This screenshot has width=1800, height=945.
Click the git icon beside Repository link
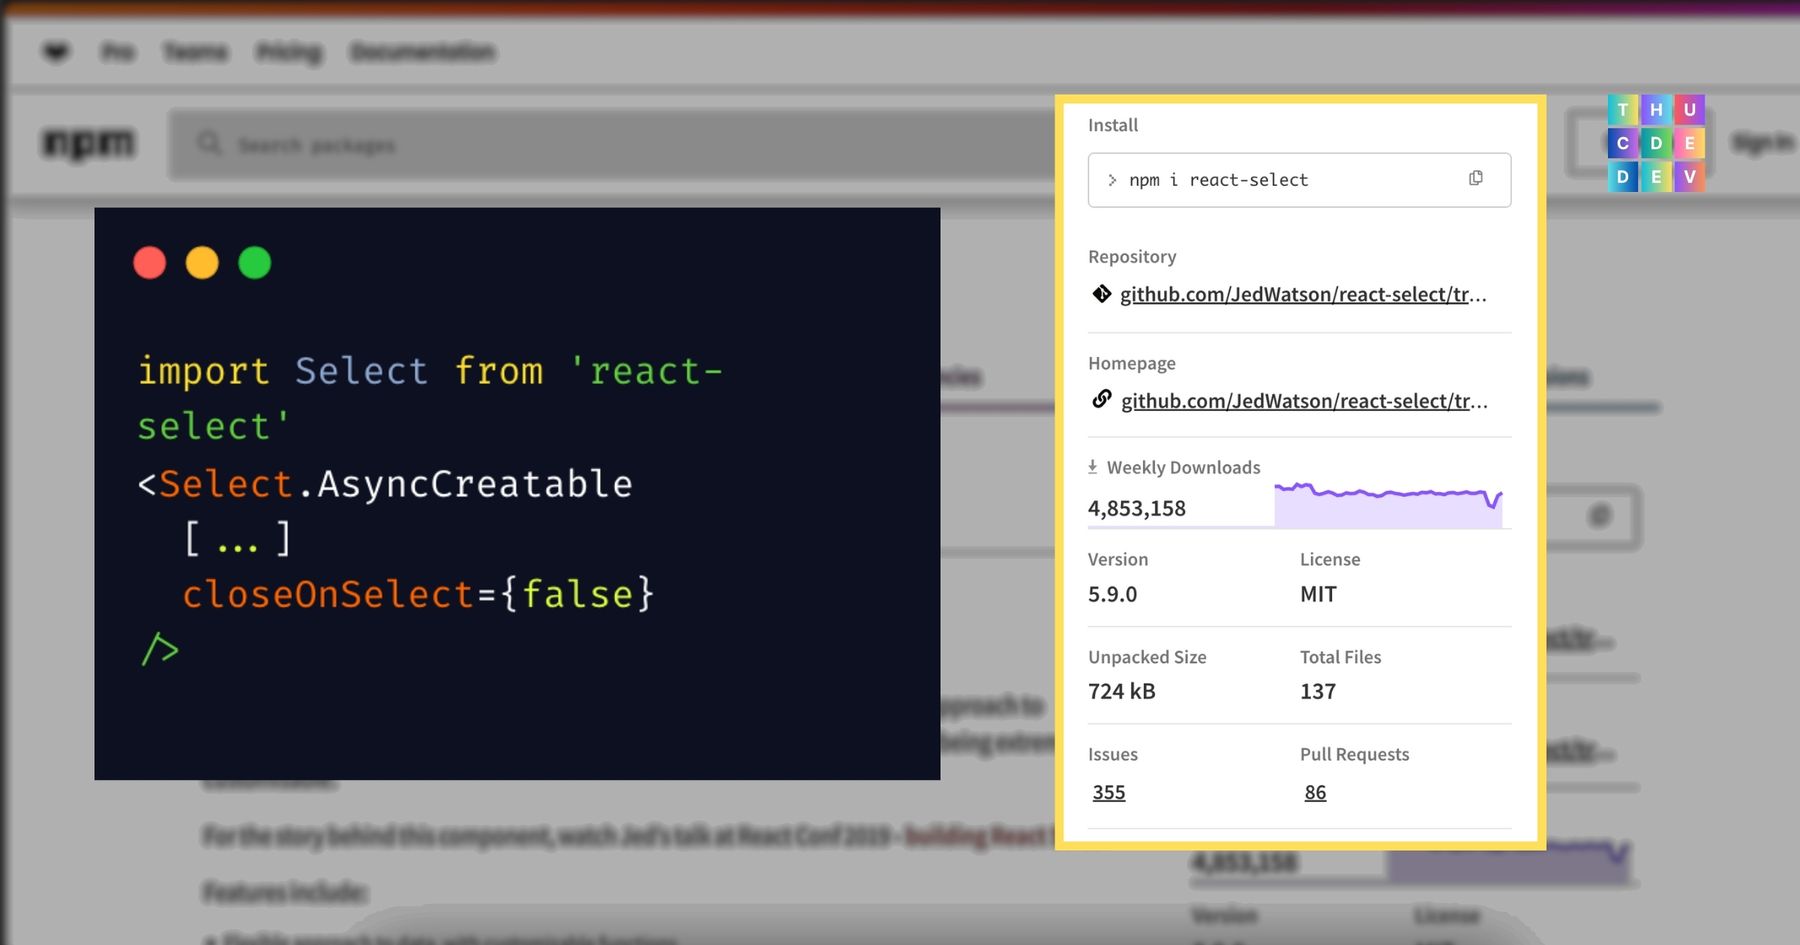pos(1101,294)
